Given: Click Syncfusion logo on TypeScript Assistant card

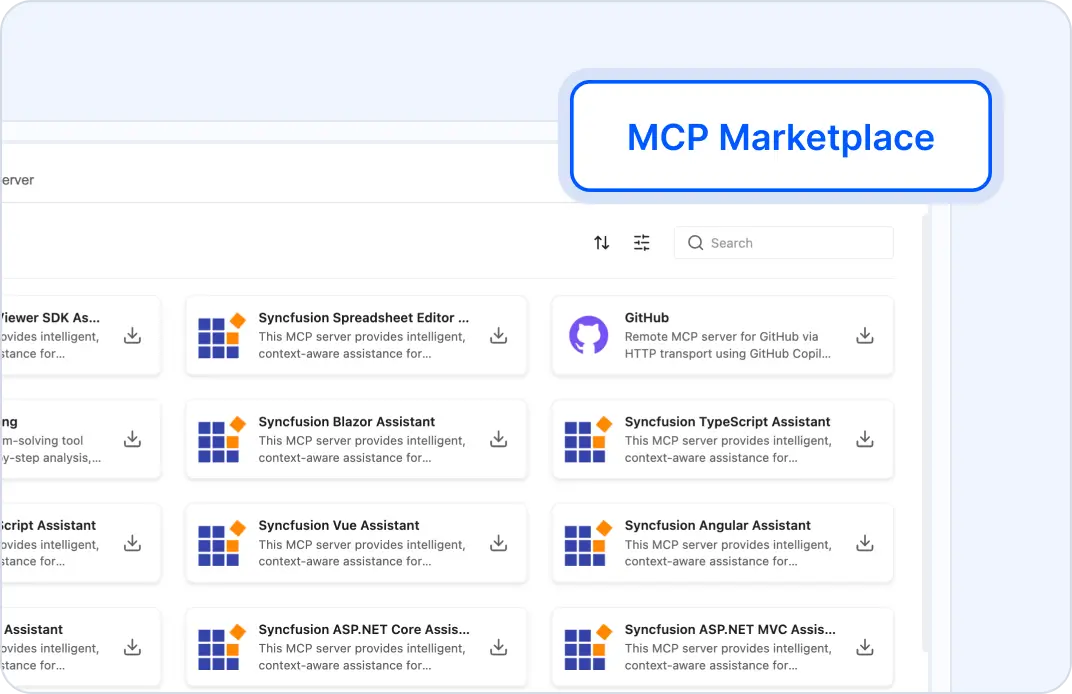Looking at the screenshot, I should [588, 440].
